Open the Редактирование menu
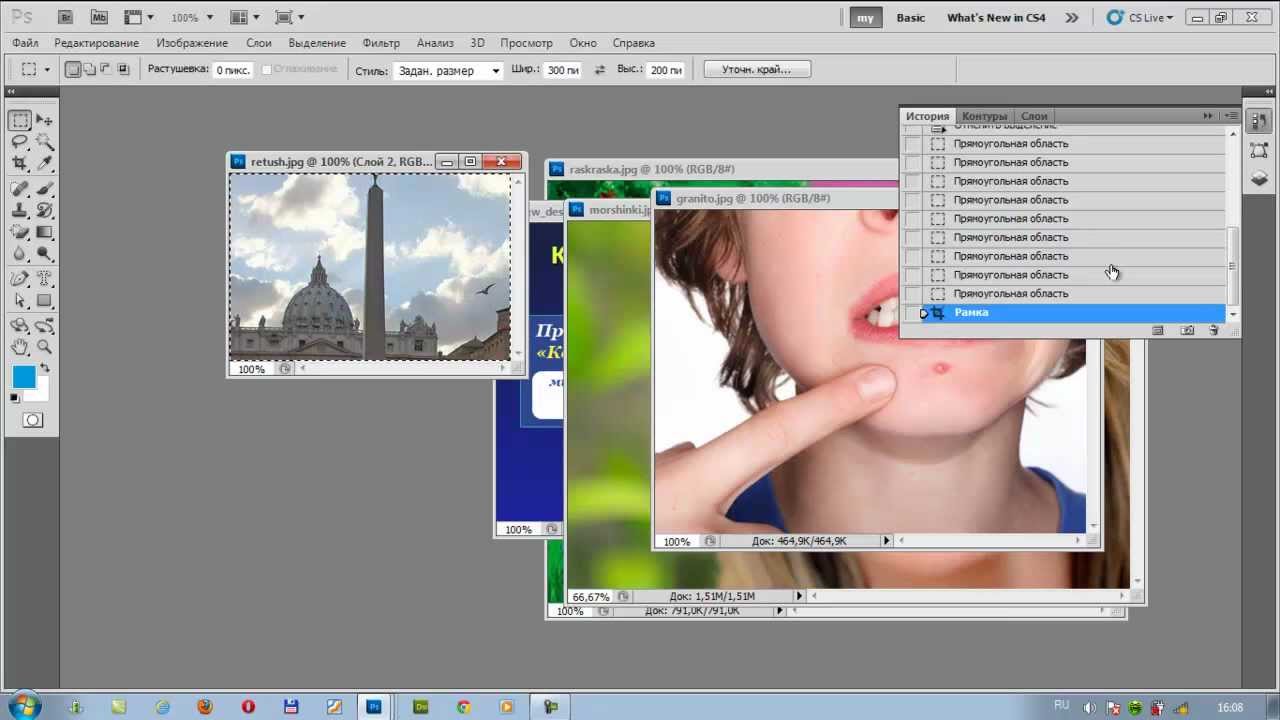 (x=97, y=43)
